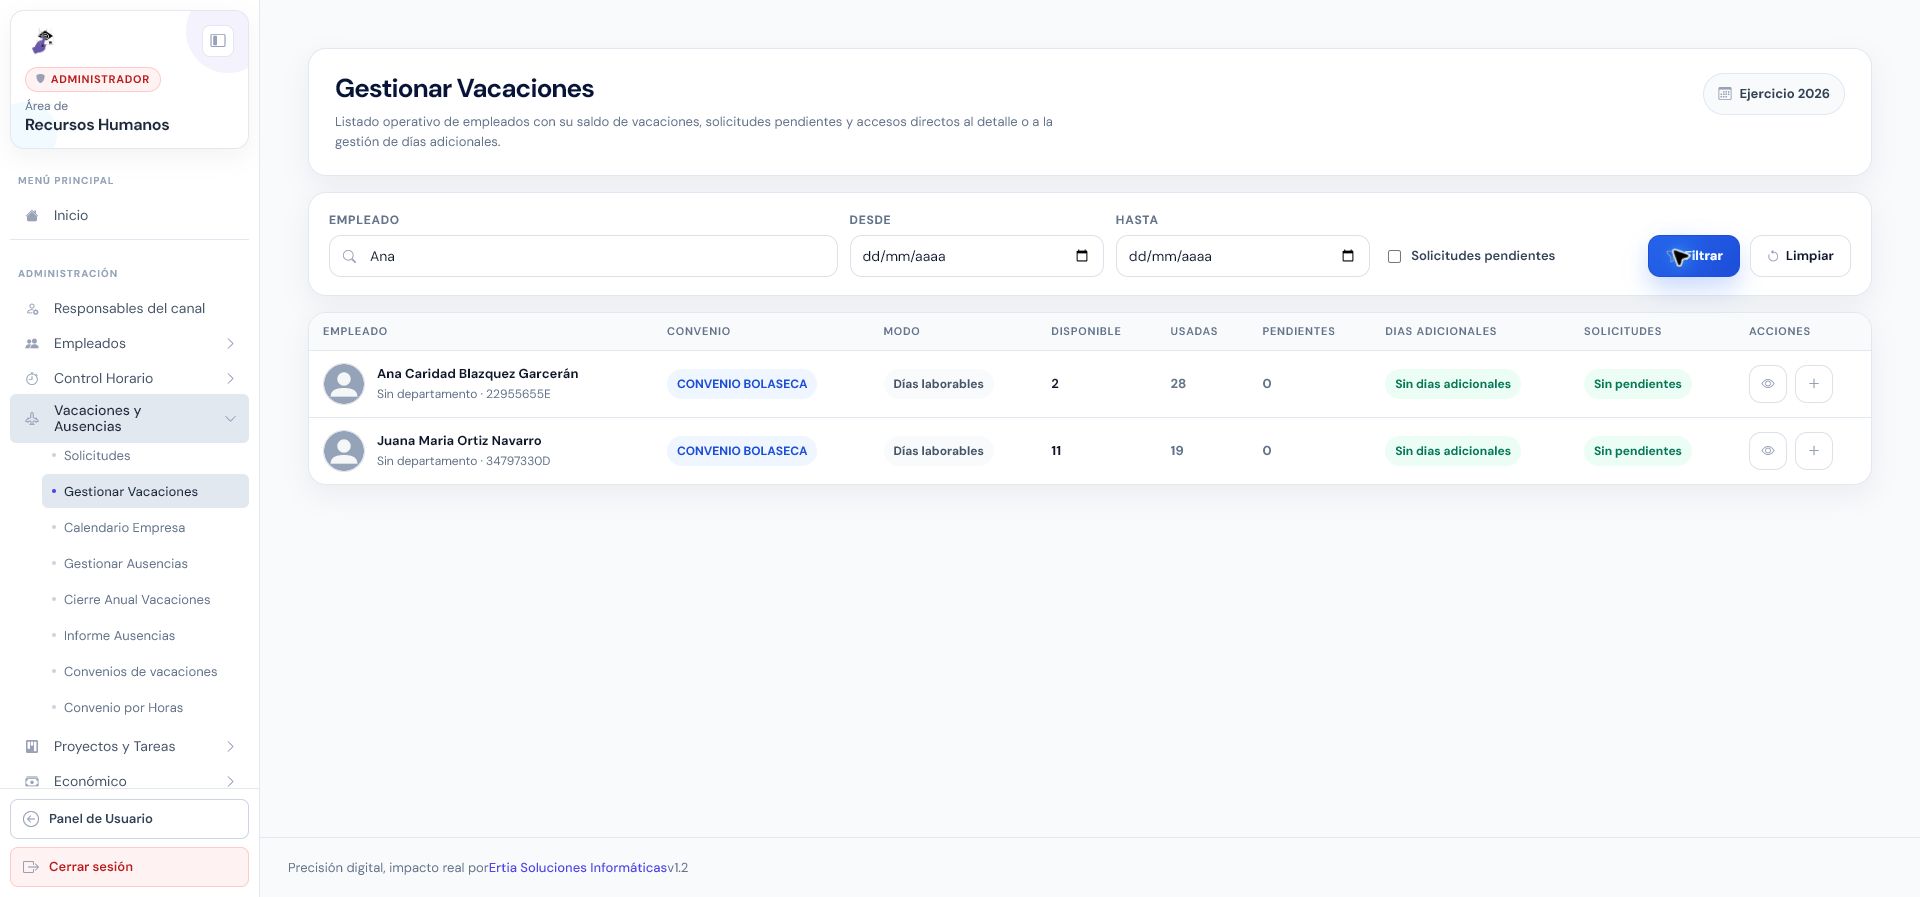Enable the Solicitudes pendientes checkbox
1920x897 pixels.
coord(1394,257)
